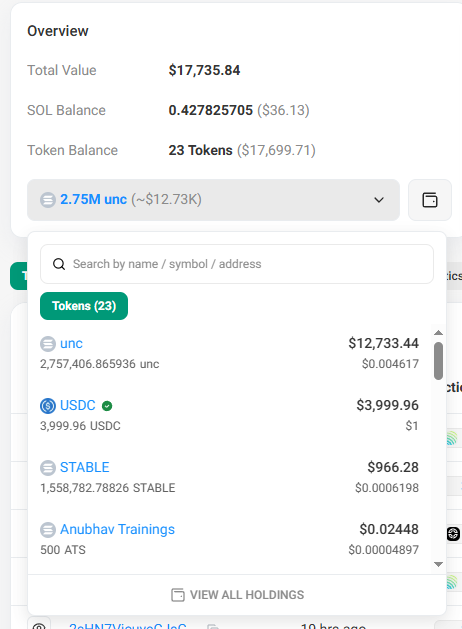Click the USDC coin logo
Image resolution: width=462 pixels, height=629 pixels.
tap(48, 406)
